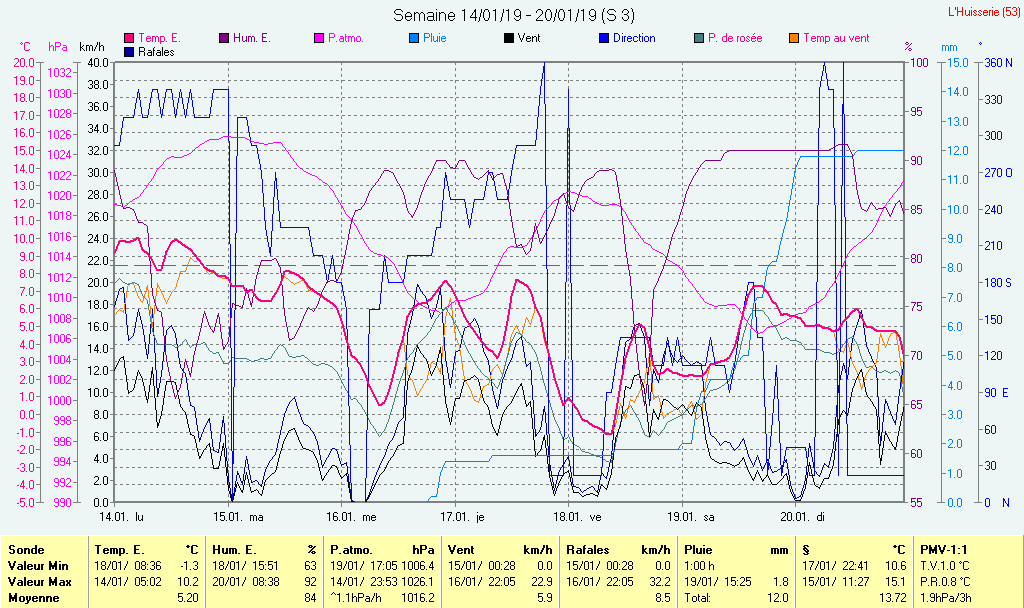The width and height of the screenshot is (1024, 608).
Task: Click the station name 'L'Huisserie (53)'
Action: [x=984, y=12]
